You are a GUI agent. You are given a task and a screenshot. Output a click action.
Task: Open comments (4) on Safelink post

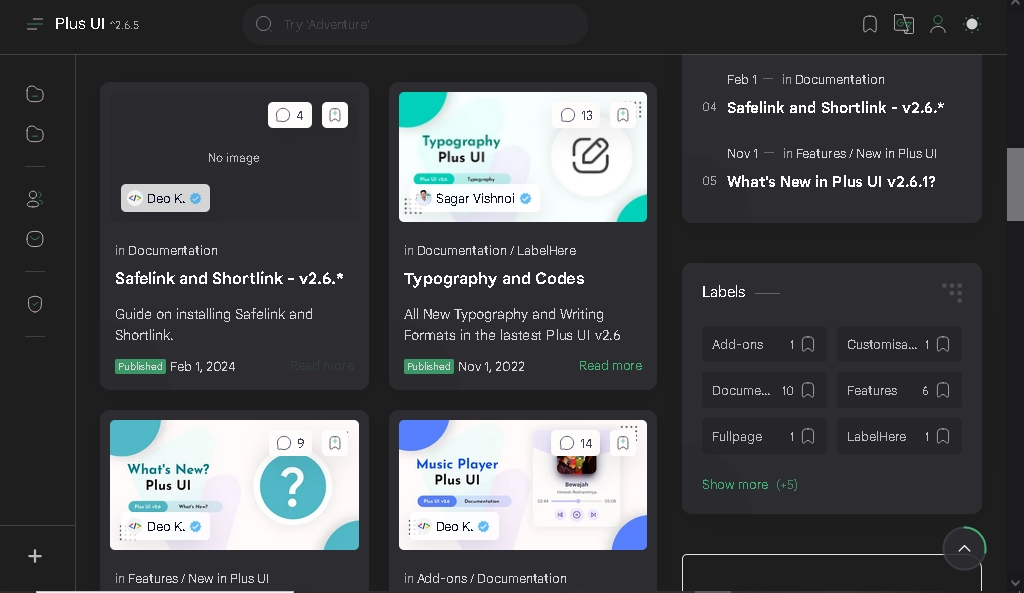(x=290, y=115)
